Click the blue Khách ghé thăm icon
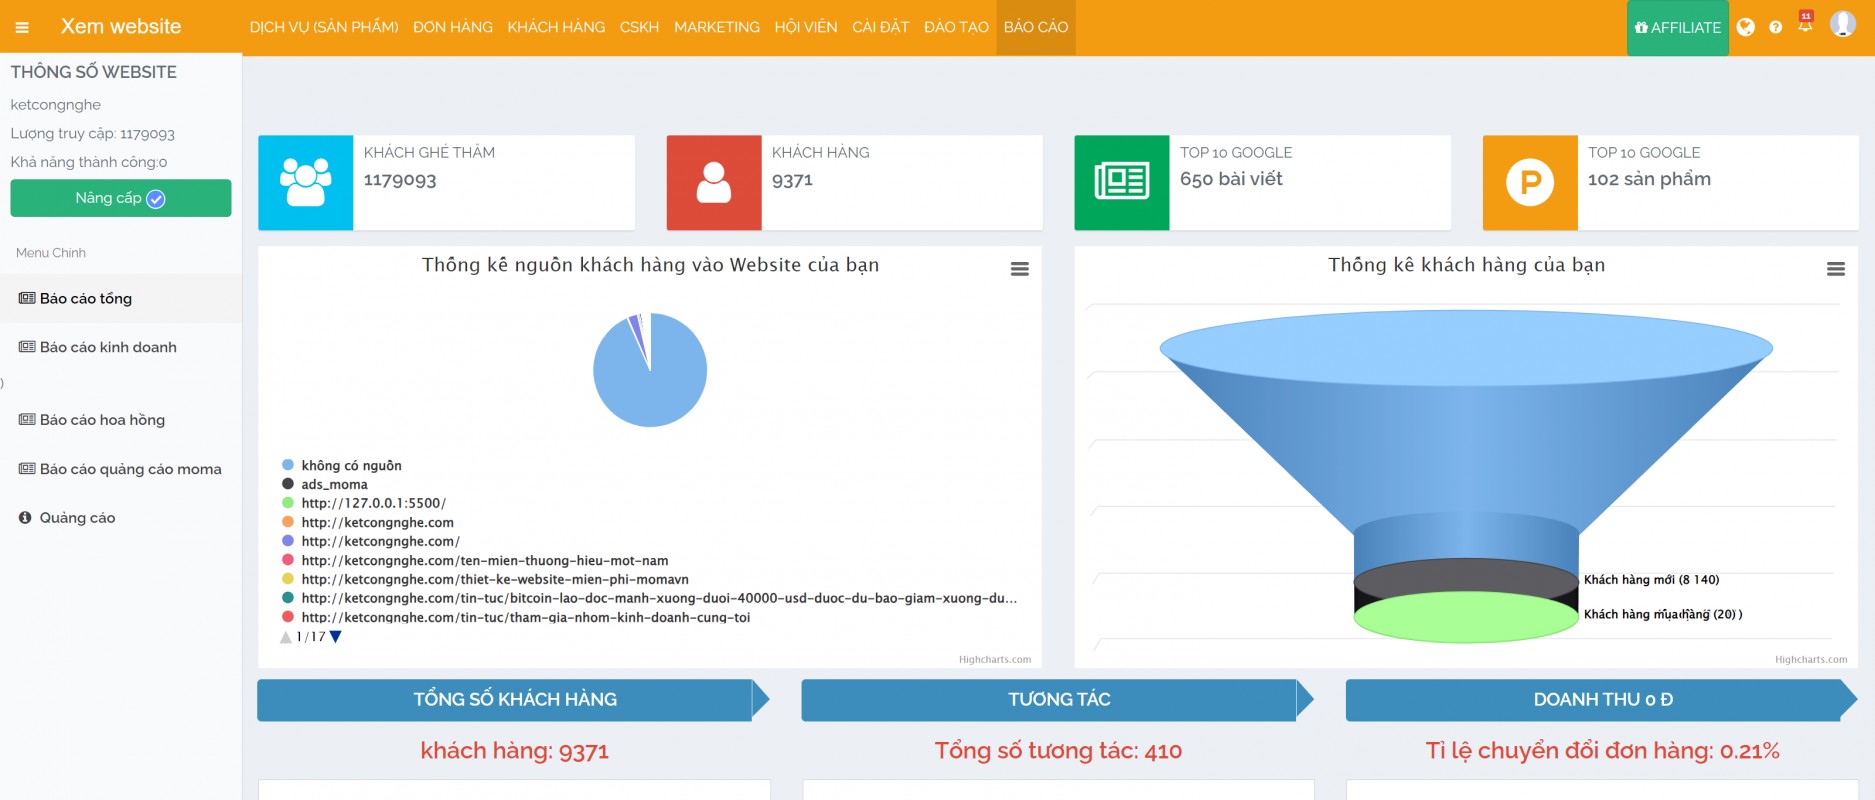Viewport: 1875px width, 800px height. [x=306, y=183]
